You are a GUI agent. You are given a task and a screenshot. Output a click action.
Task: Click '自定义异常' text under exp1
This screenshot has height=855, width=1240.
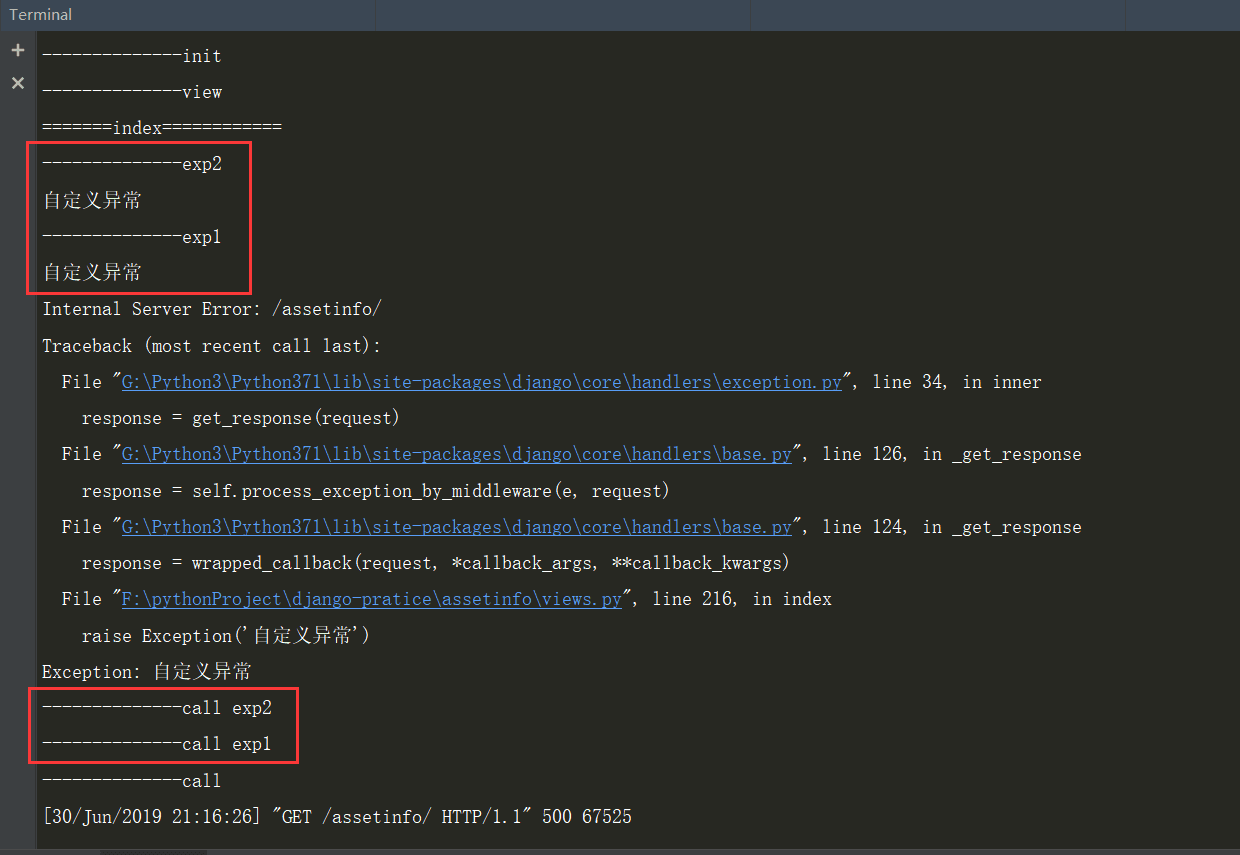tap(92, 273)
